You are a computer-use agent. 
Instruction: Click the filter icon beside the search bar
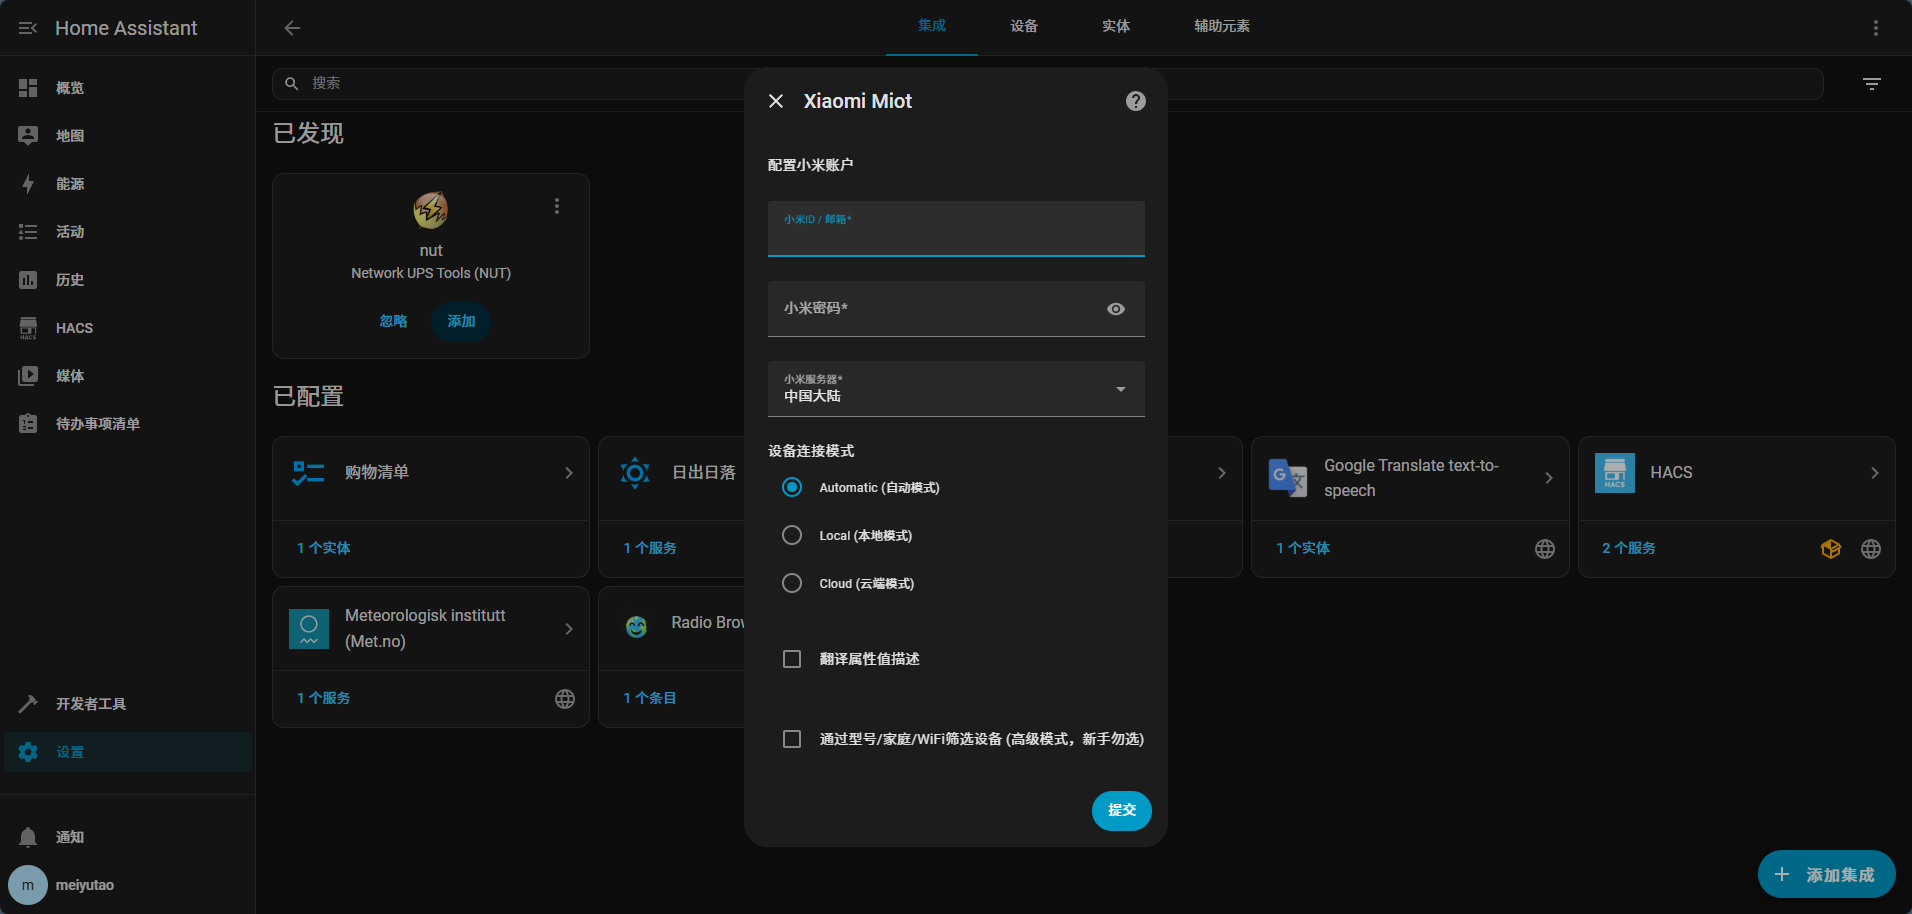pyautogui.click(x=1871, y=84)
